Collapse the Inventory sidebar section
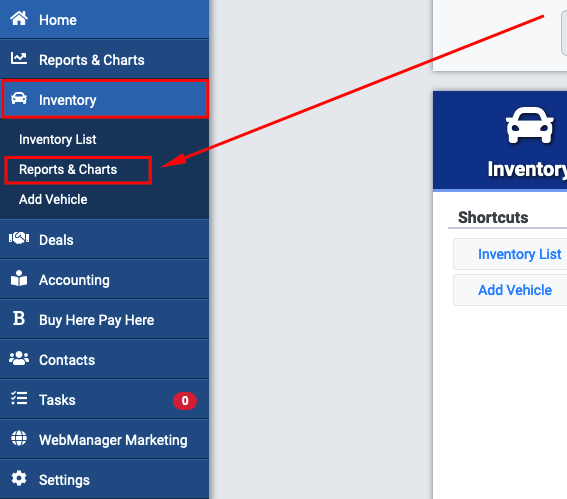 click(x=105, y=99)
